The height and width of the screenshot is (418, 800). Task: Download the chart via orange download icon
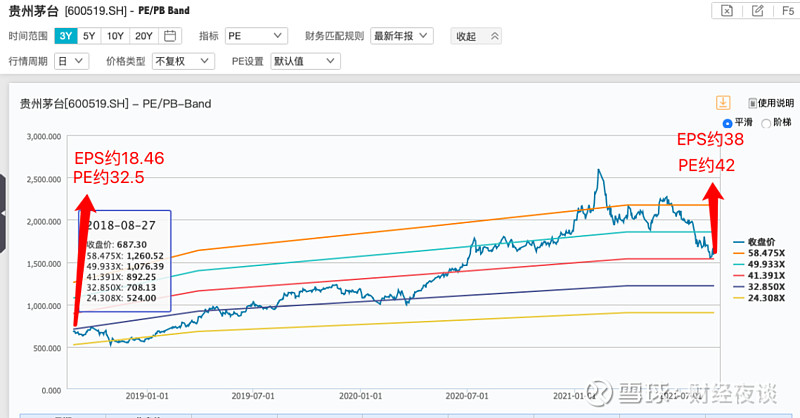722,103
